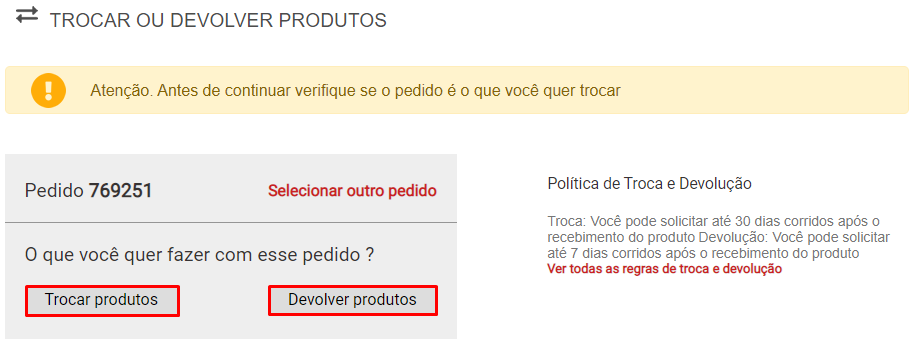Click the order number 769251
The width and height of the screenshot is (909, 362).
click(120, 191)
